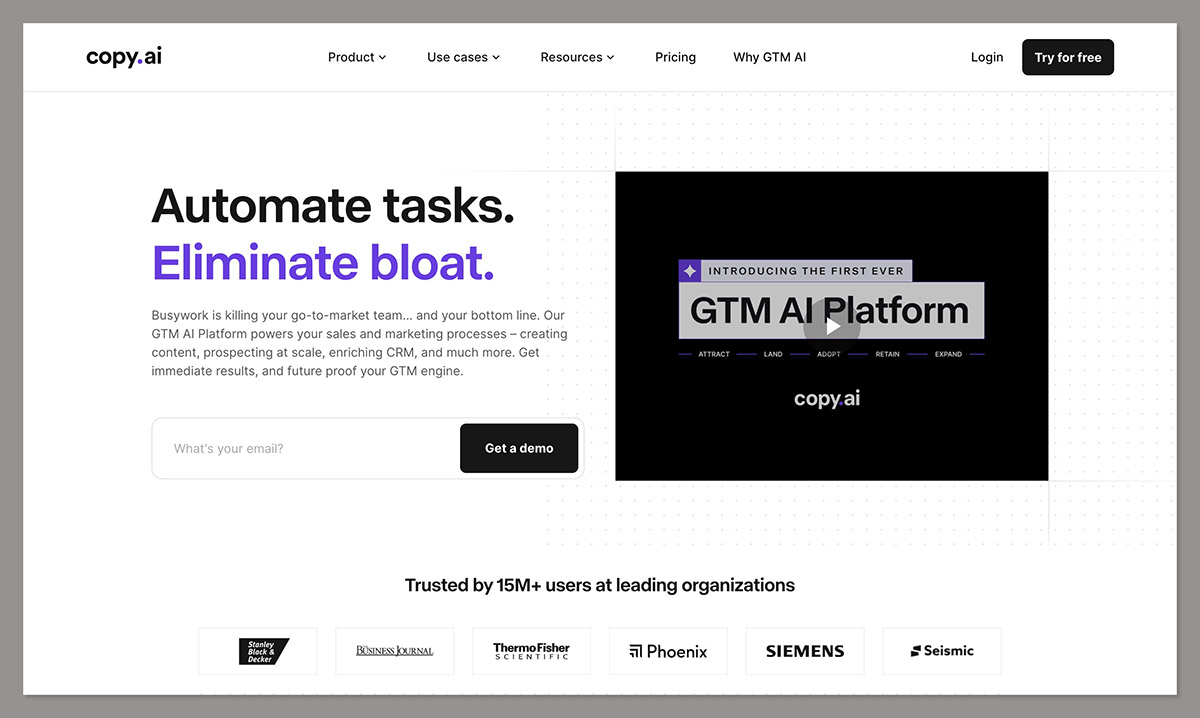Select the Phoenix company logo

tap(667, 650)
